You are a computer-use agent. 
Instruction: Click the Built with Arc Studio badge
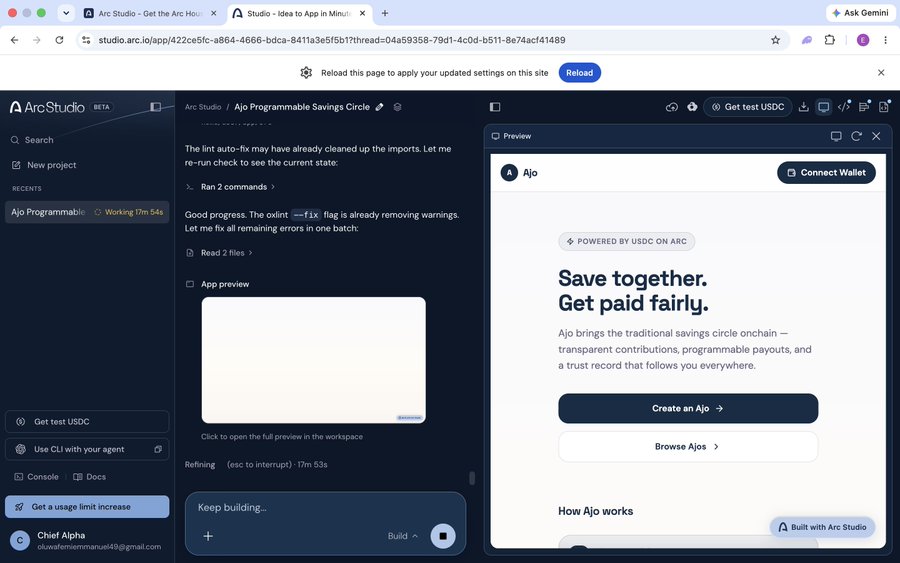[x=822, y=527]
